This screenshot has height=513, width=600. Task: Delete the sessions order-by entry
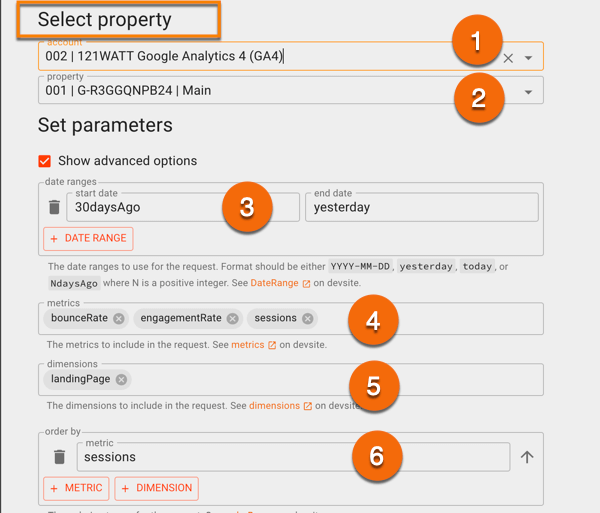(59, 457)
